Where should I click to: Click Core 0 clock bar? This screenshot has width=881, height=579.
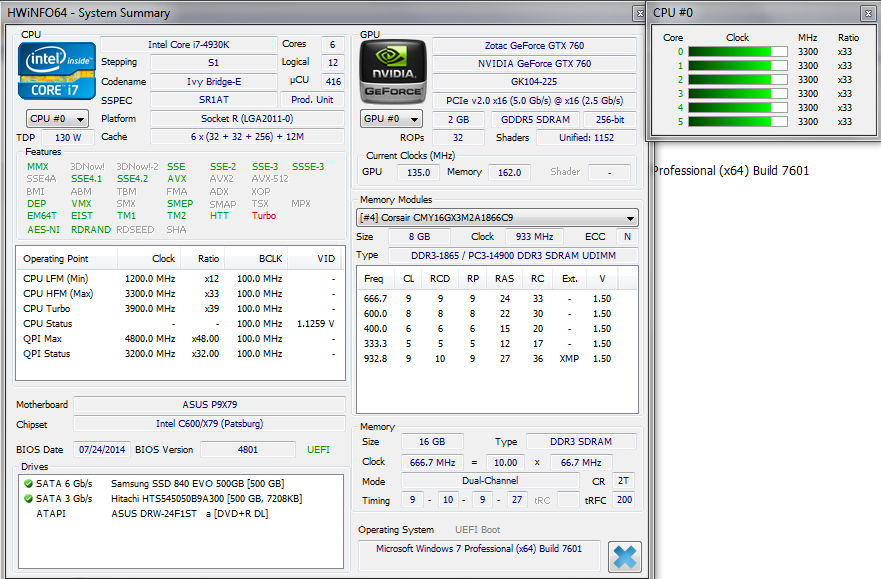click(x=738, y=52)
